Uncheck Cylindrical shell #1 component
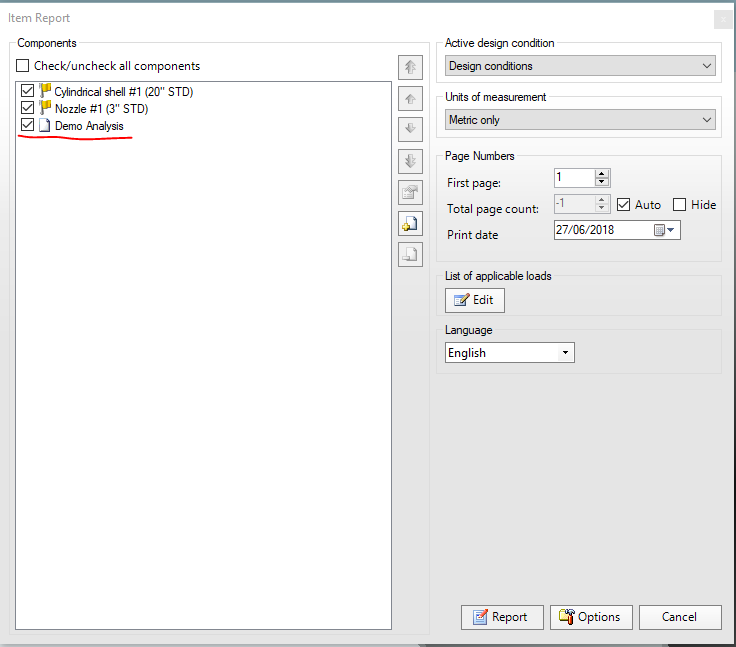Image resolution: width=736 pixels, height=647 pixels. (x=27, y=90)
